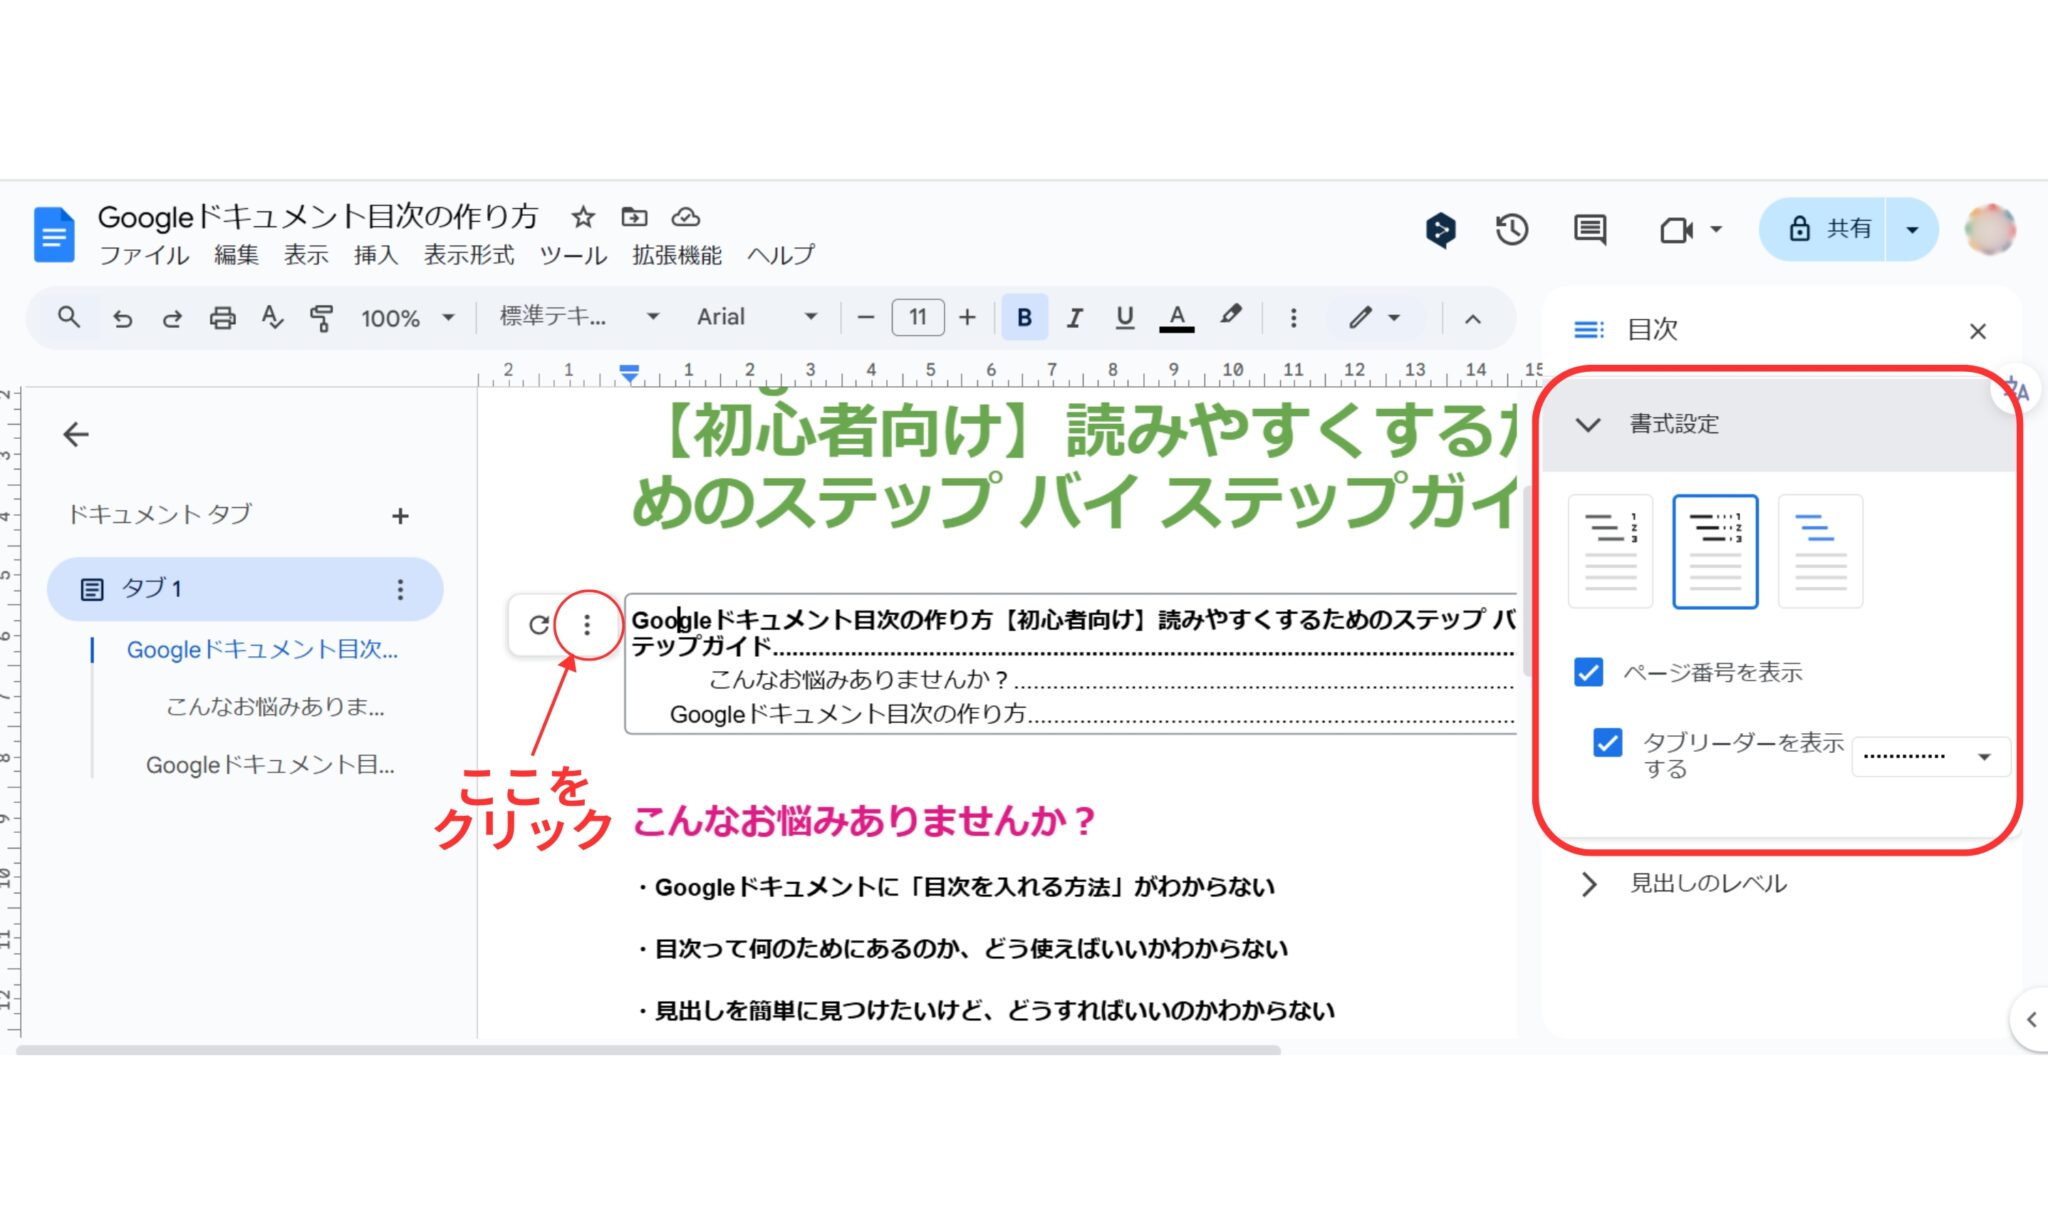Add a new document tab

(x=400, y=516)
